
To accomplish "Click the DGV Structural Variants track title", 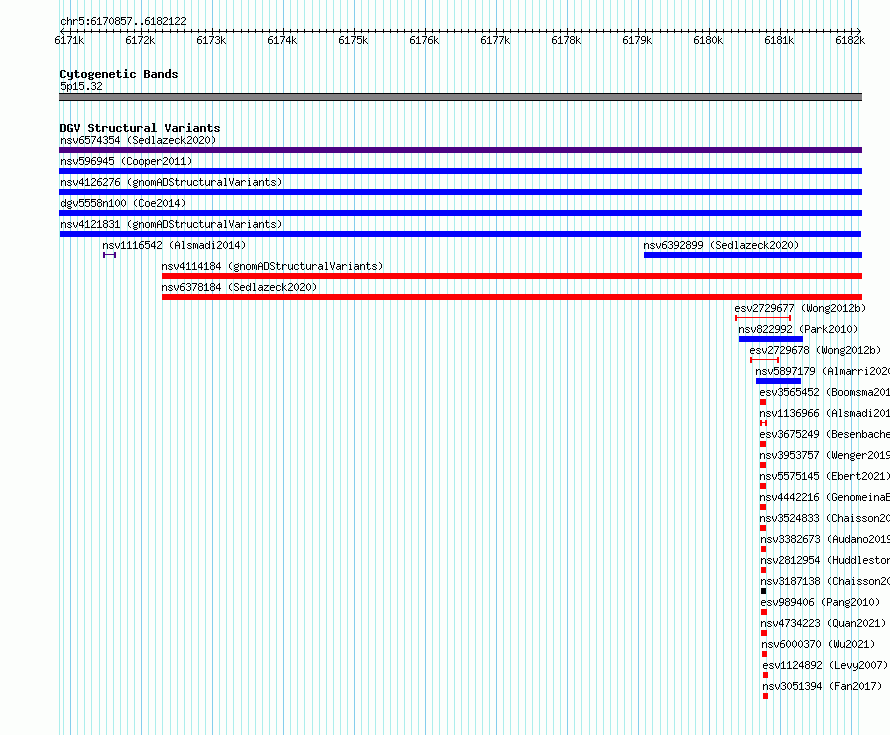I will (x=140, y=128).
